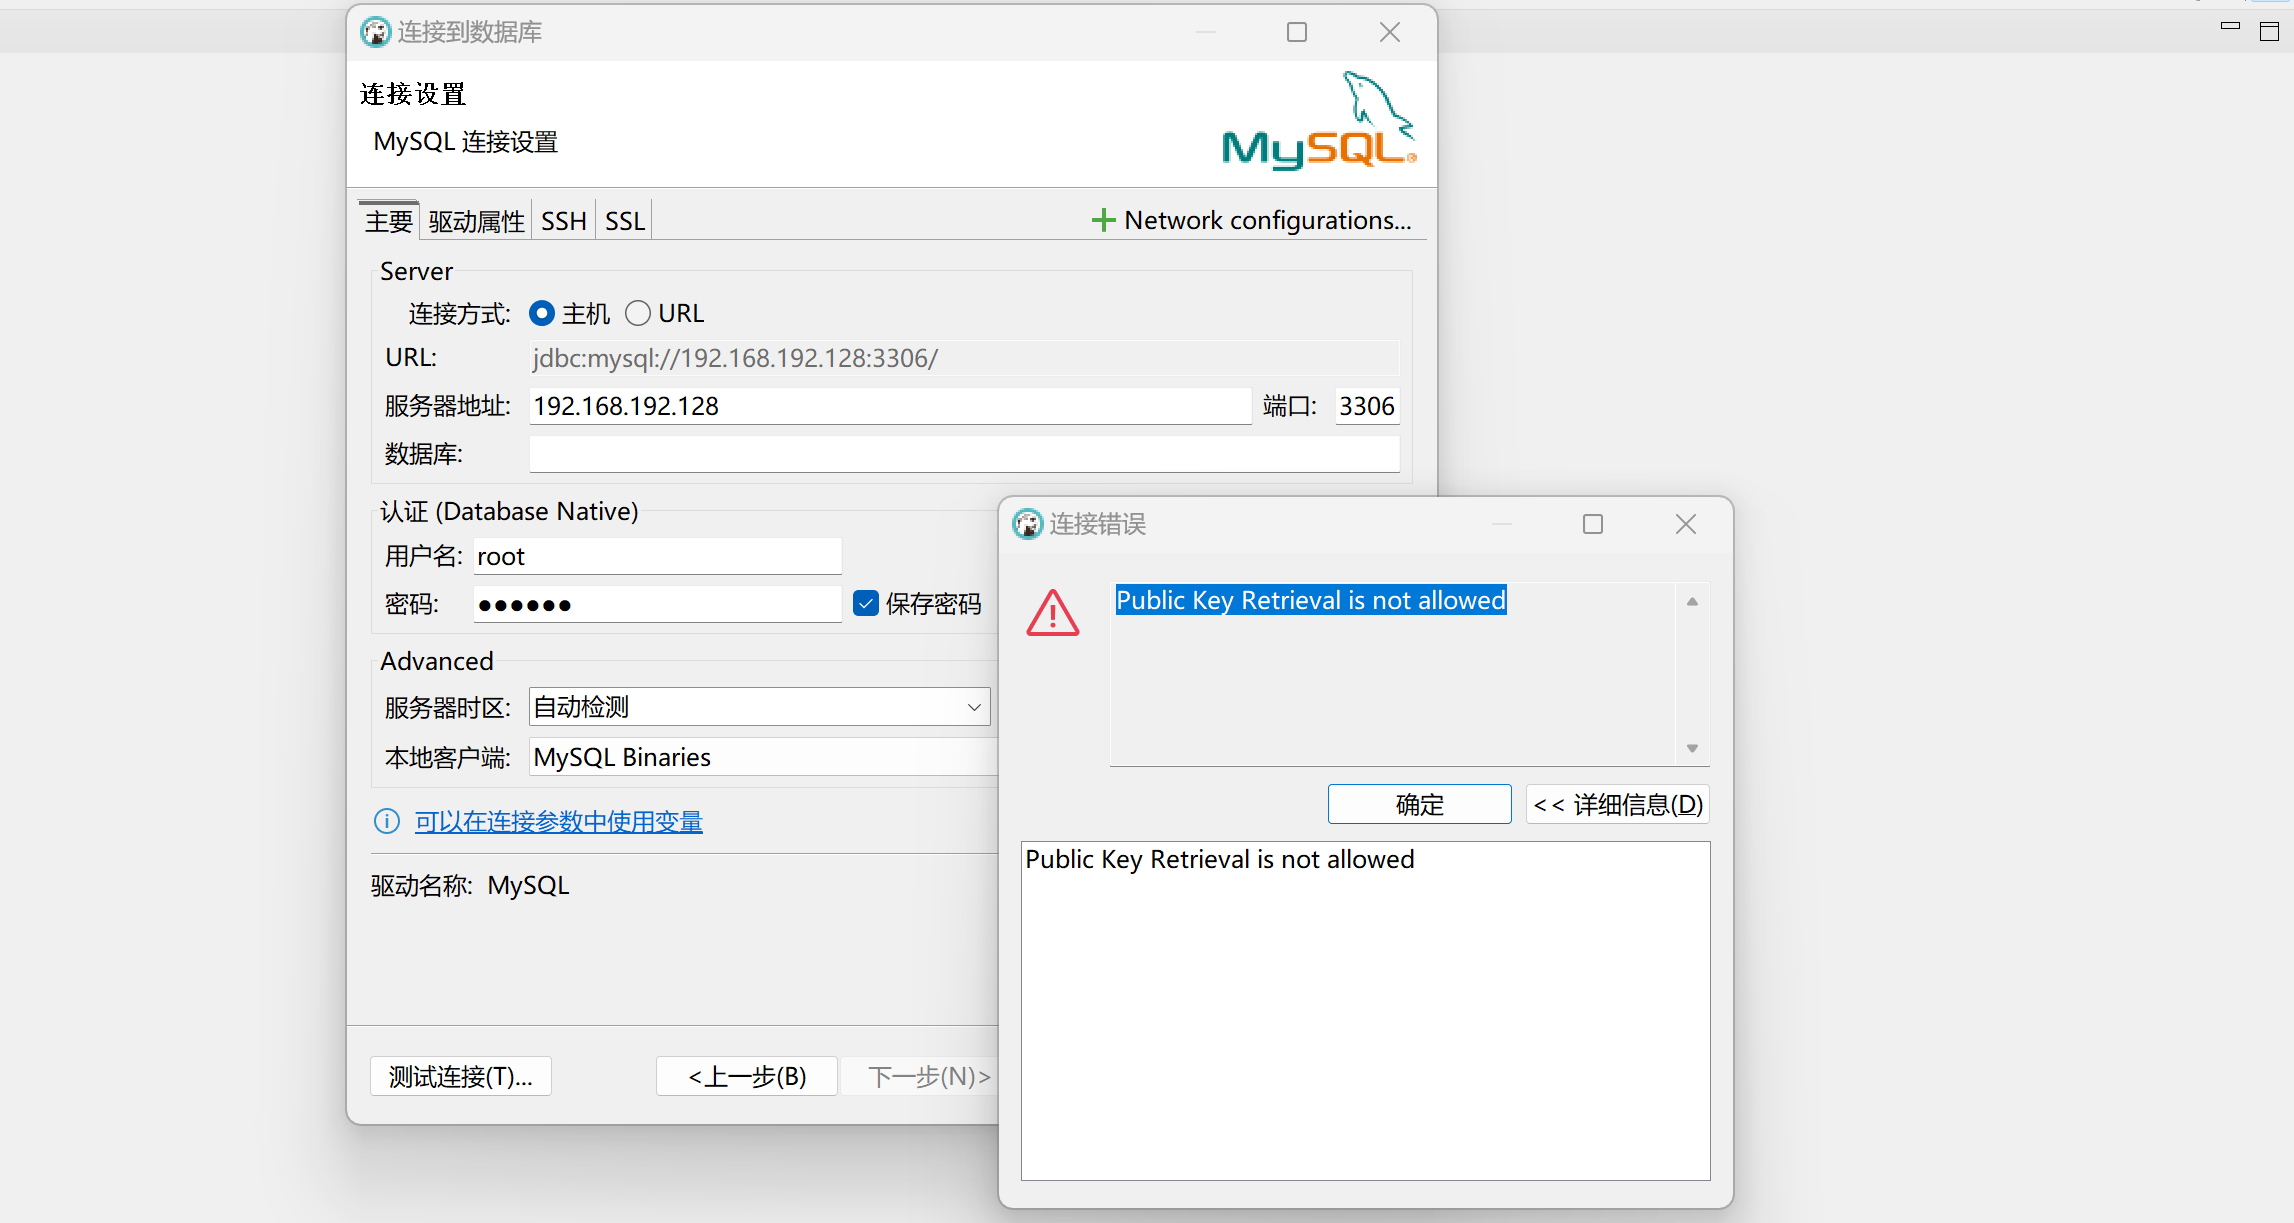Select the URL connection method radio
The width and height of the screenshot is (2294, 1223).
point(638,314)
